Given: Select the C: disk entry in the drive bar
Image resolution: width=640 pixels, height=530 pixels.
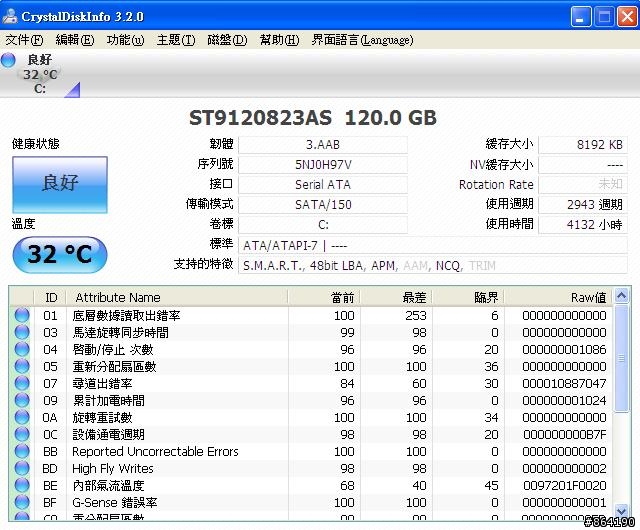Looking at the screenshot, I should (40, 74).
